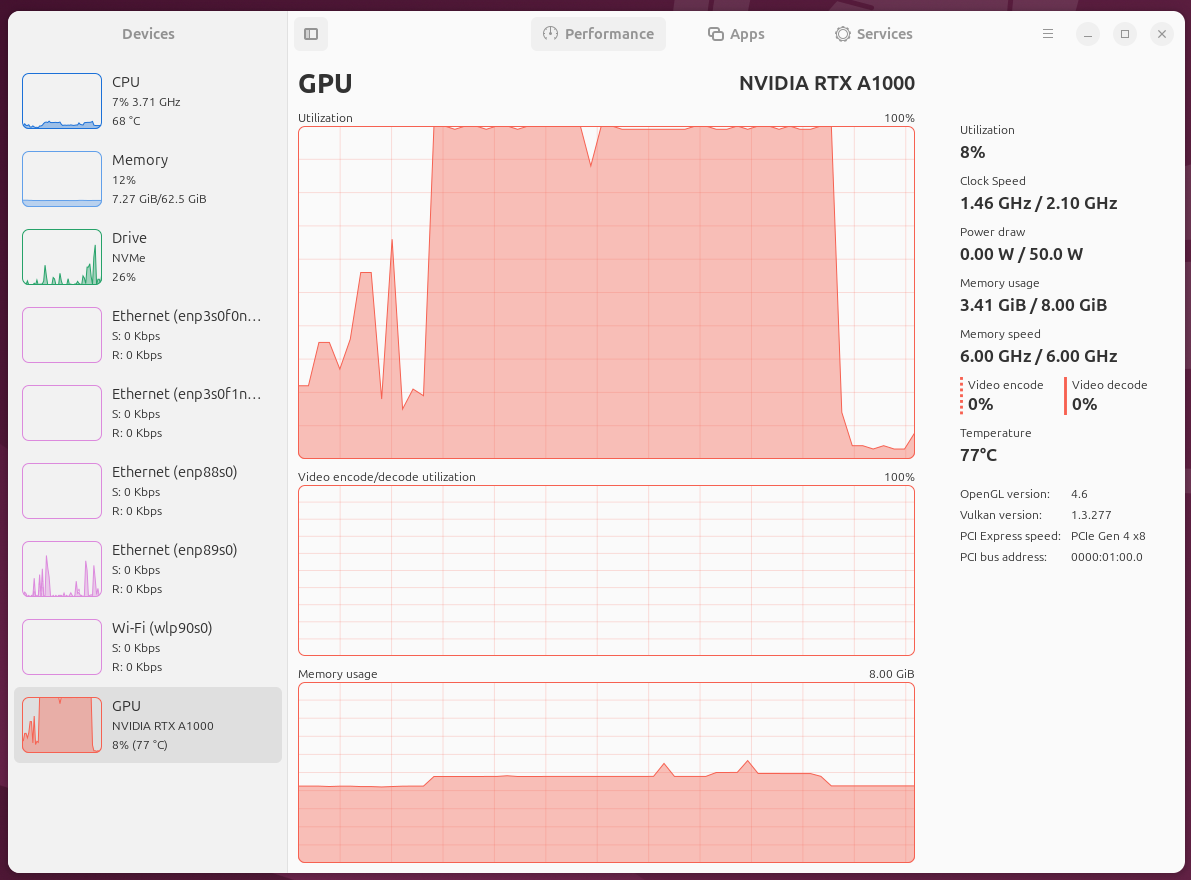
Task: Click the Video encode/decode utilization graph
Action: click(605, 569)
